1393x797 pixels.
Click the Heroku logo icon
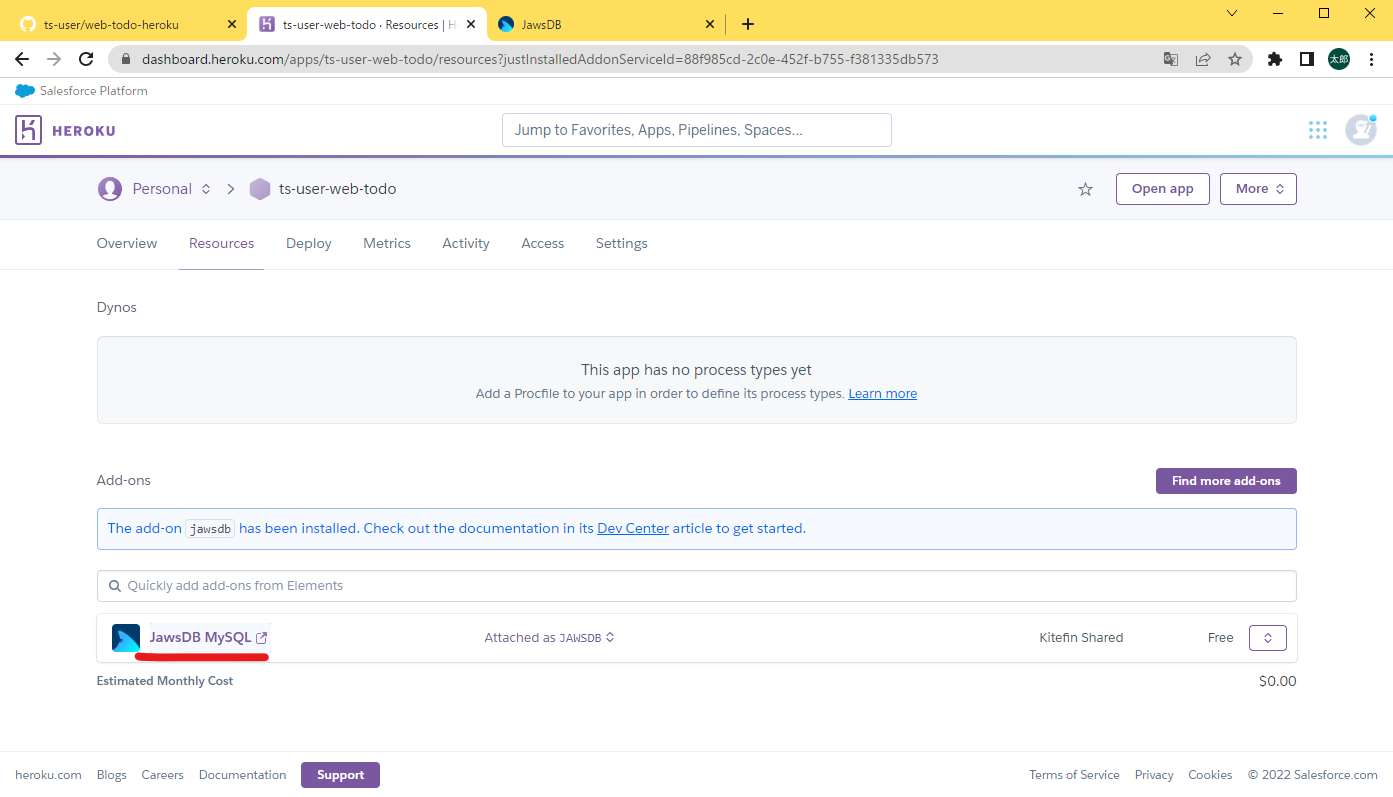(x=28, y=130)
